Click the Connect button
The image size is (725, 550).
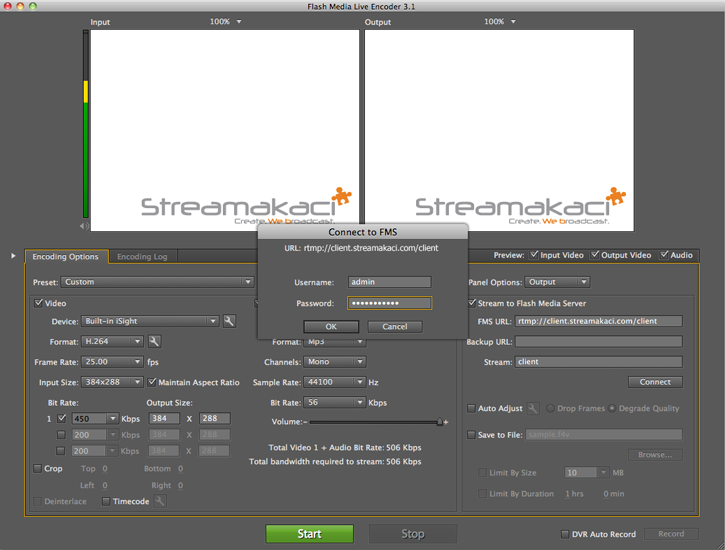coord(655,382)
